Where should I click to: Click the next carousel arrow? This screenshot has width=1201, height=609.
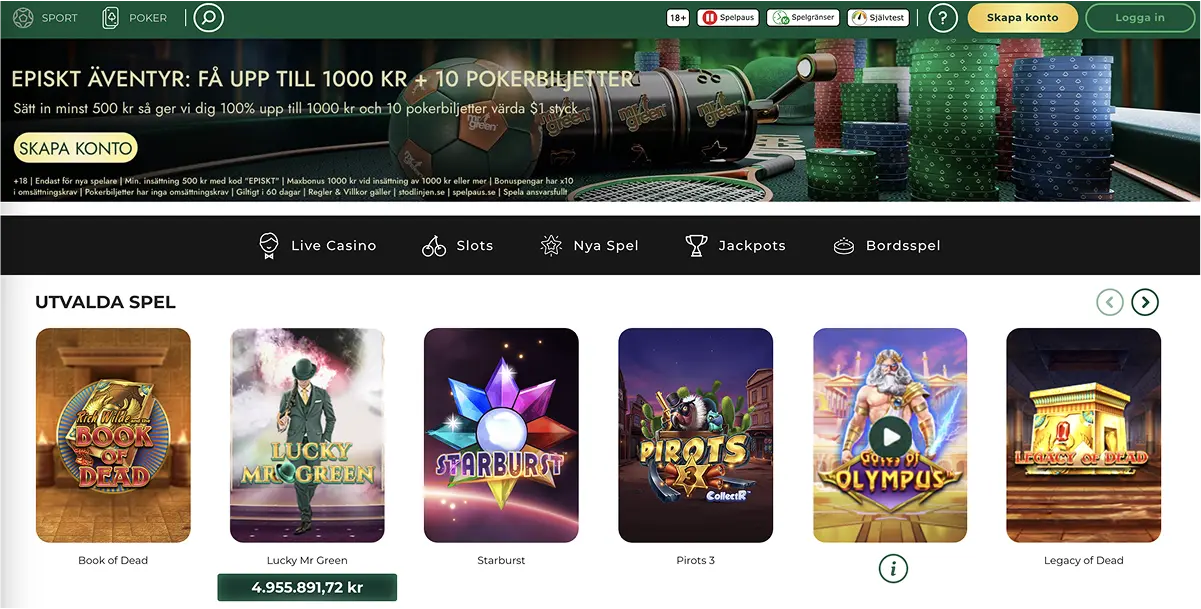[x=1144, y=301]
